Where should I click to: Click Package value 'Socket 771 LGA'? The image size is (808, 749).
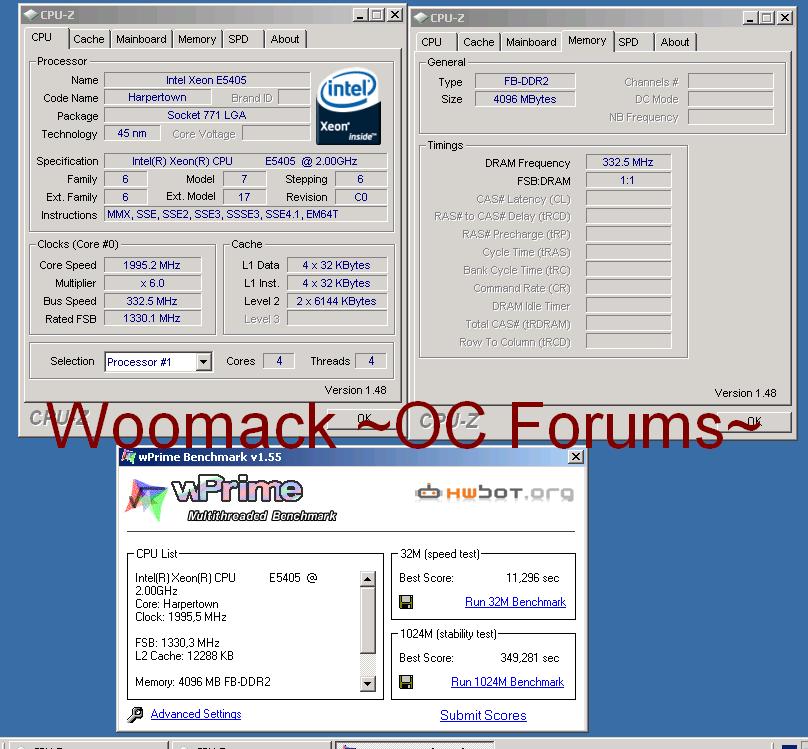click(x=207, y=115)
